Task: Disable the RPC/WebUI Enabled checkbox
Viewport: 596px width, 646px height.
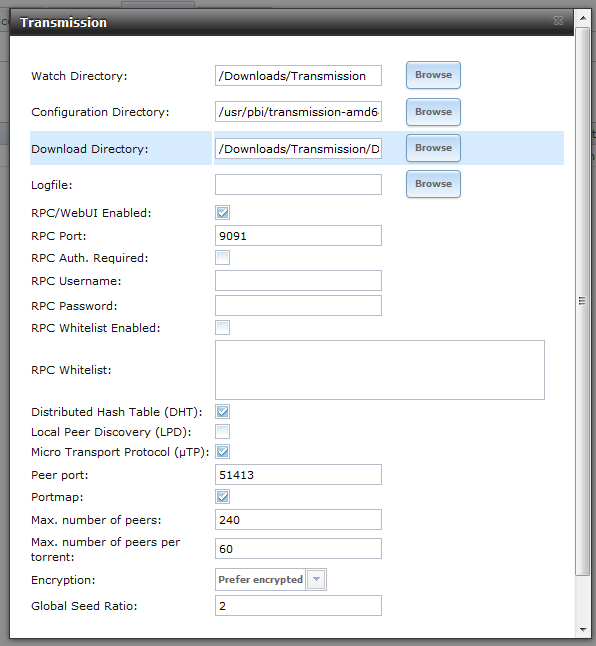Action: (222, 213)
